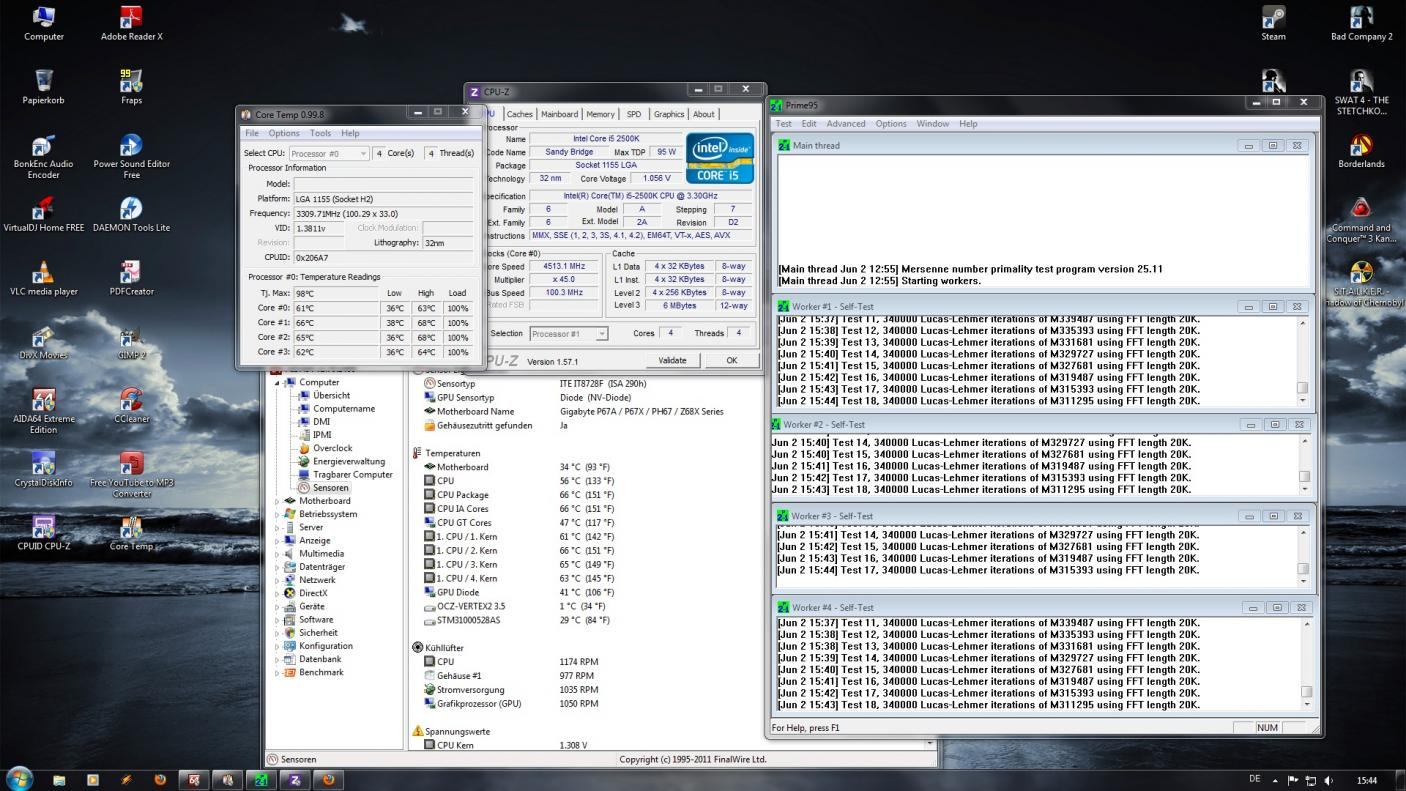Launch AIDA64 Extreme Edition desktop shortcut
Image resolution: width=1406 pixels, height=791 pixels.
pyautogui.click(x=43, y=411)
